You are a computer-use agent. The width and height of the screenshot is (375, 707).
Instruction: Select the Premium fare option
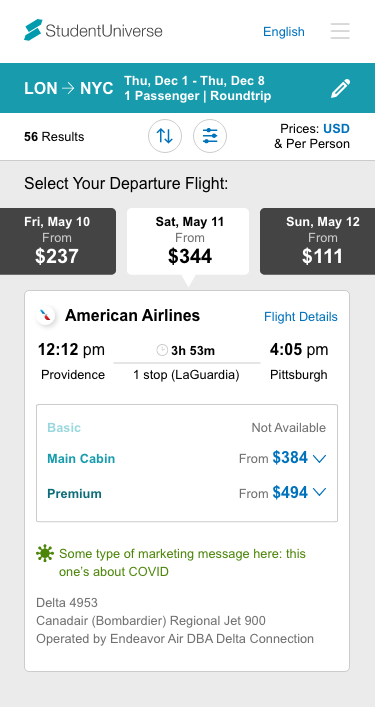[x=187, y=493]
